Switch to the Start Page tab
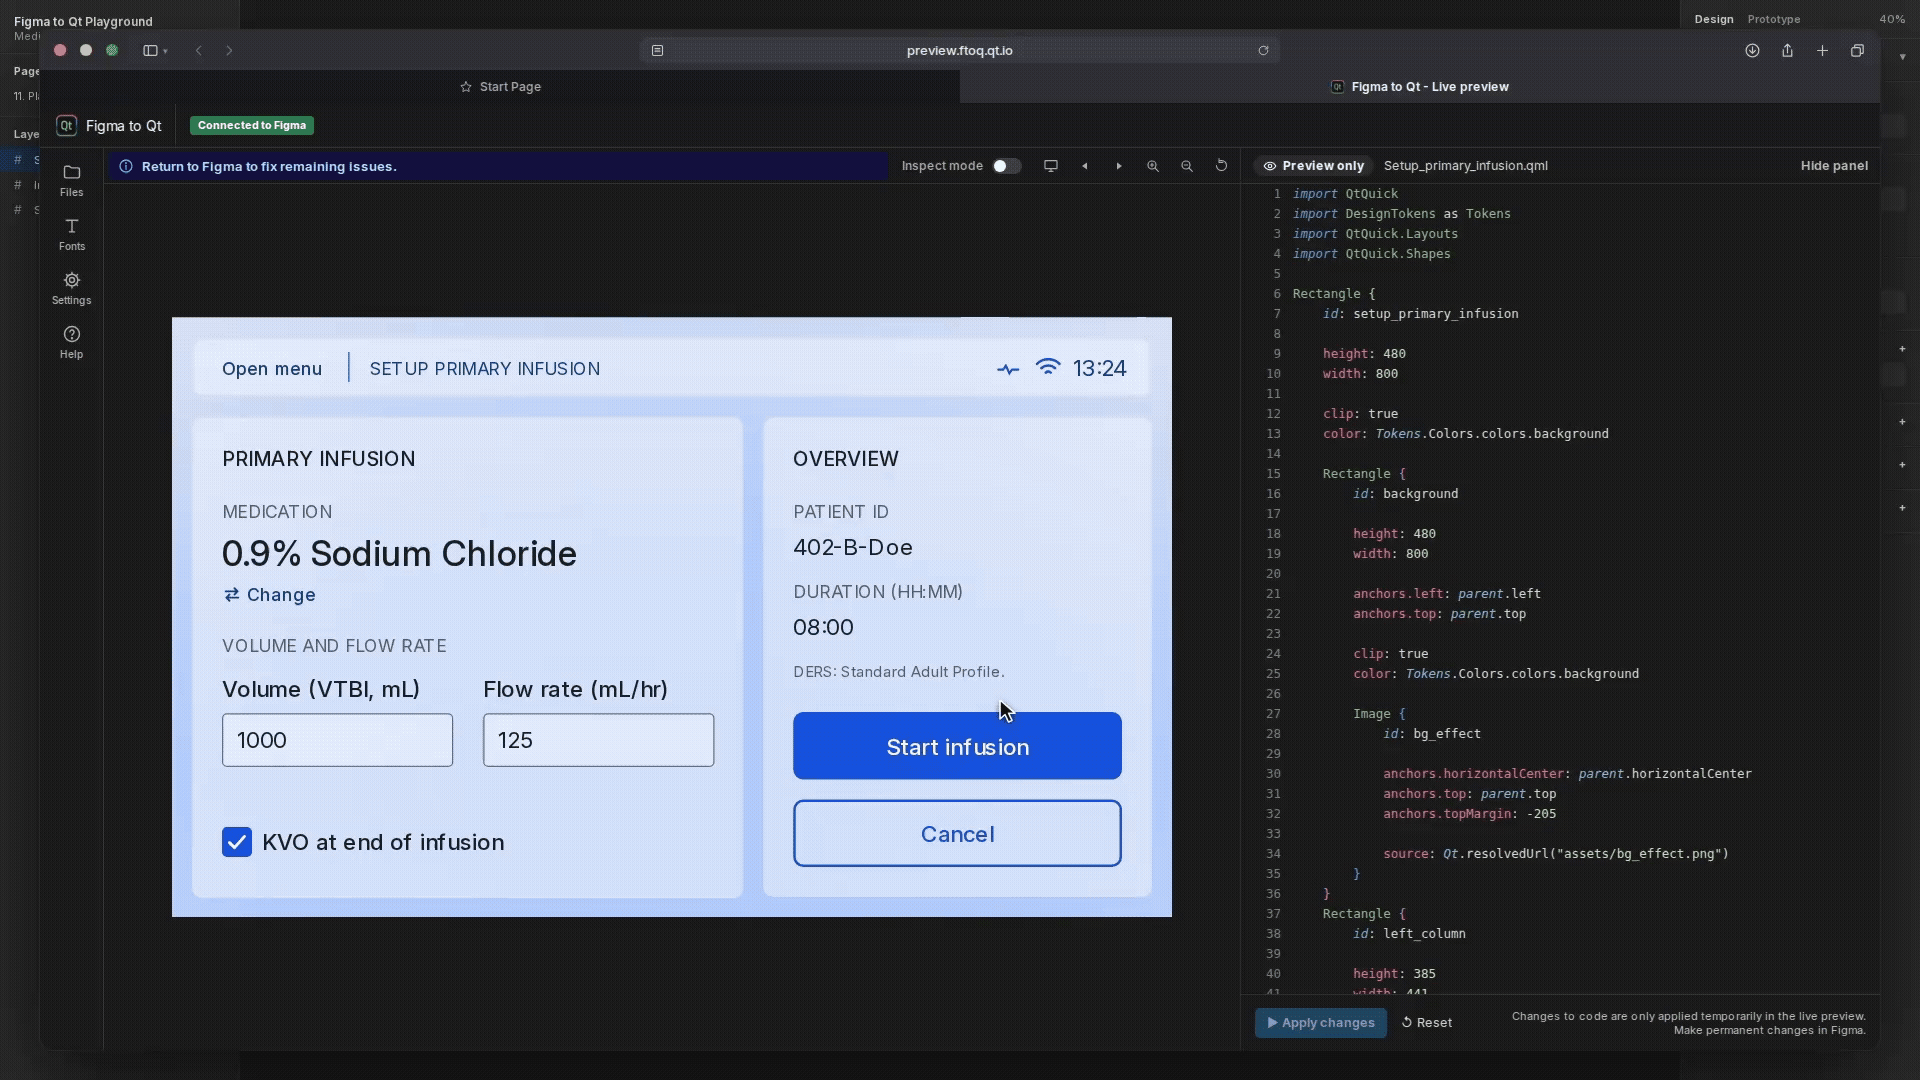1920x1080 pixels. click(x=500, y=87)
